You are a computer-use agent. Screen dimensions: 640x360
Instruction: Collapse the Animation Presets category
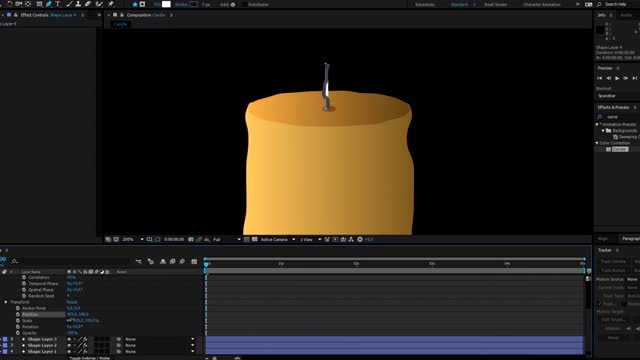tap(597, 124)
